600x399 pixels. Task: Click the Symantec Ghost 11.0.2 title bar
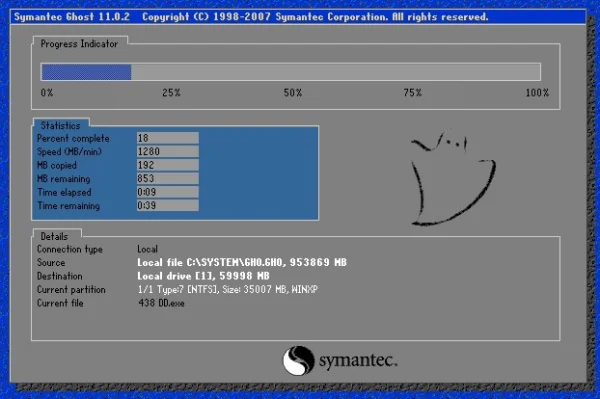pyautogui.click(x=298, y=17)
